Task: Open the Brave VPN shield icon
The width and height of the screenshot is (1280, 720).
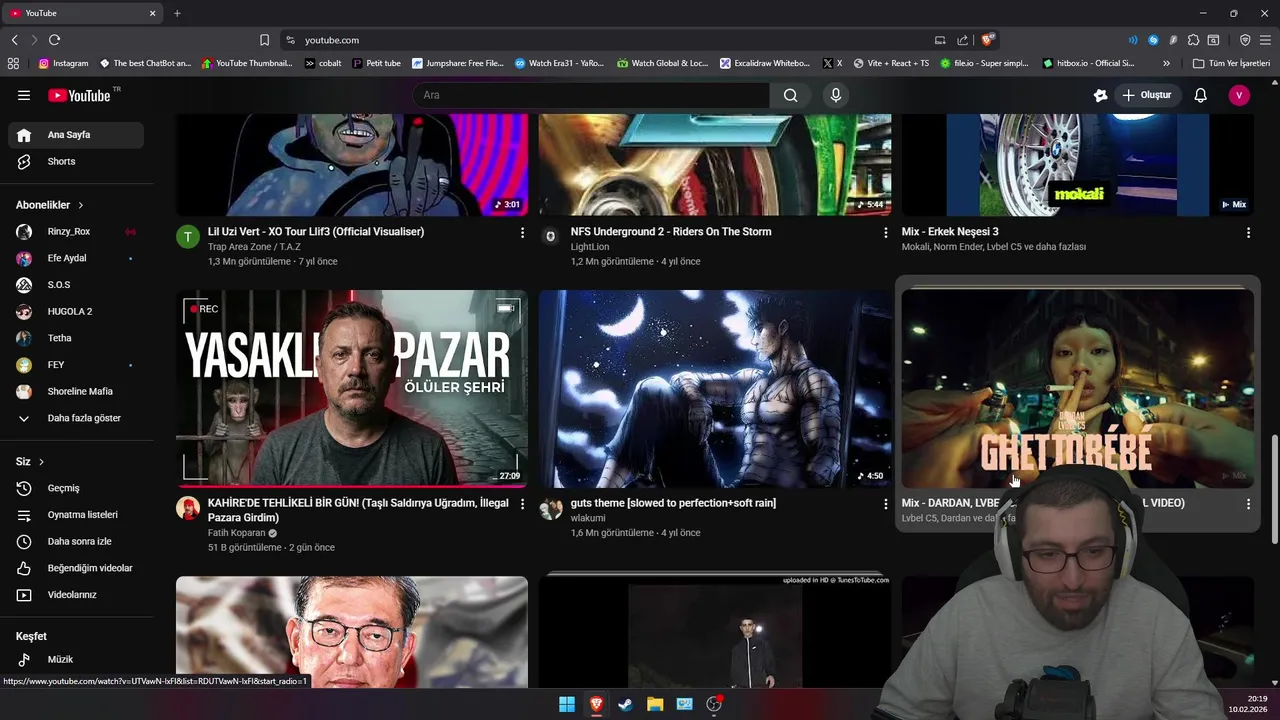Action: (1245, 40)
